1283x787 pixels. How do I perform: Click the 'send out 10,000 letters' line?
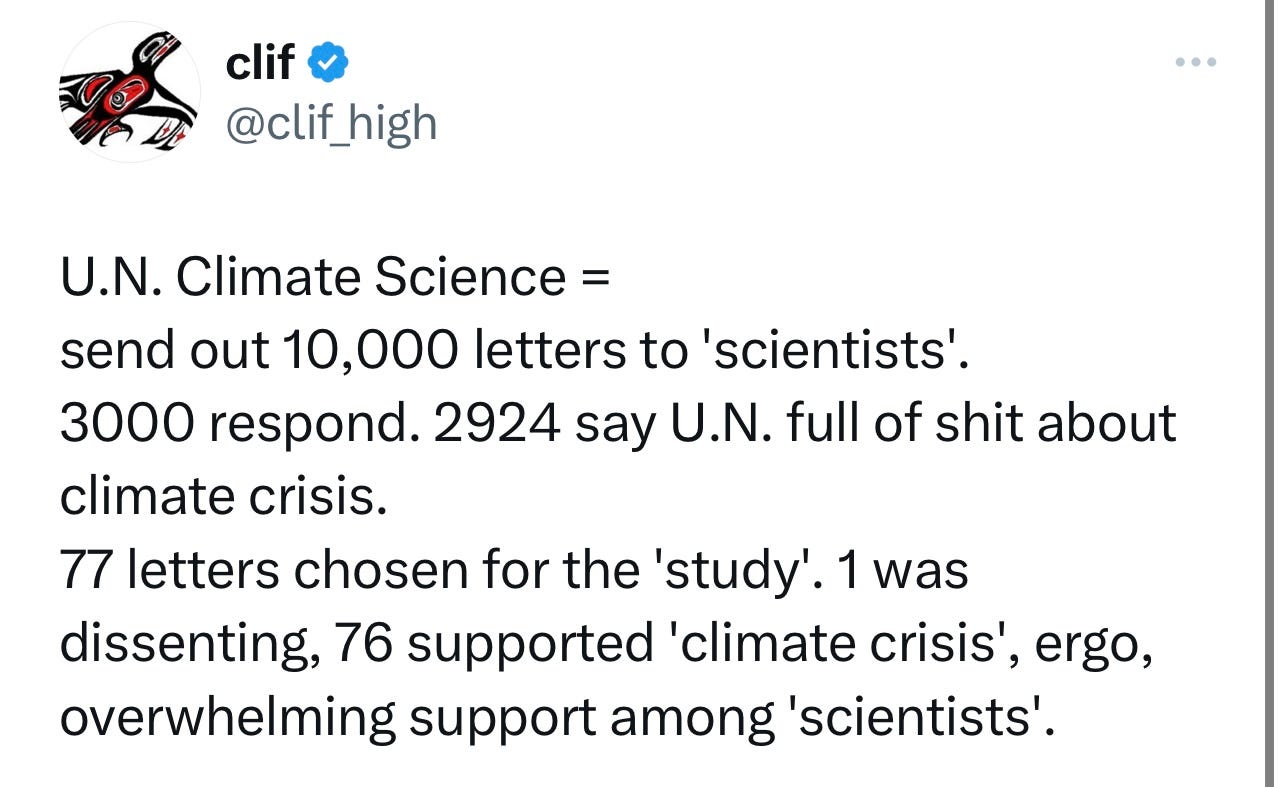tap(514, 350)
